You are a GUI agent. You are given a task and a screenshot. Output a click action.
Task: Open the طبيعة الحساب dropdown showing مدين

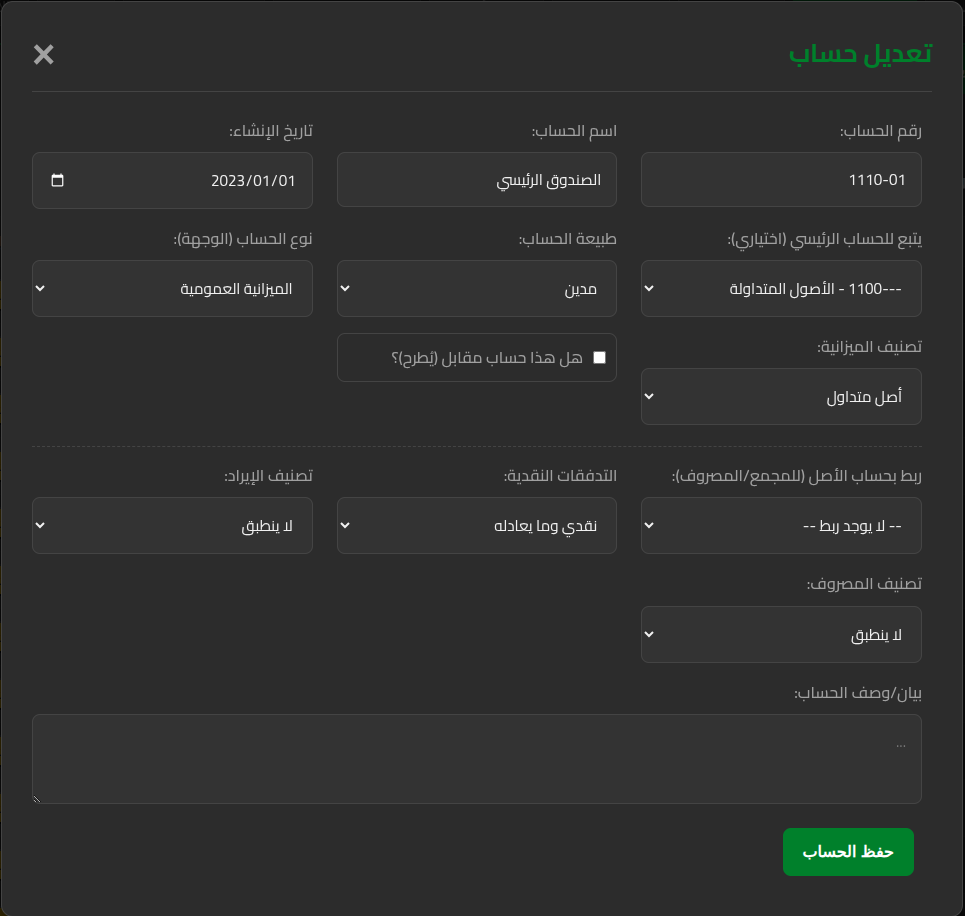pyautogui.click(x=477, y=289)
